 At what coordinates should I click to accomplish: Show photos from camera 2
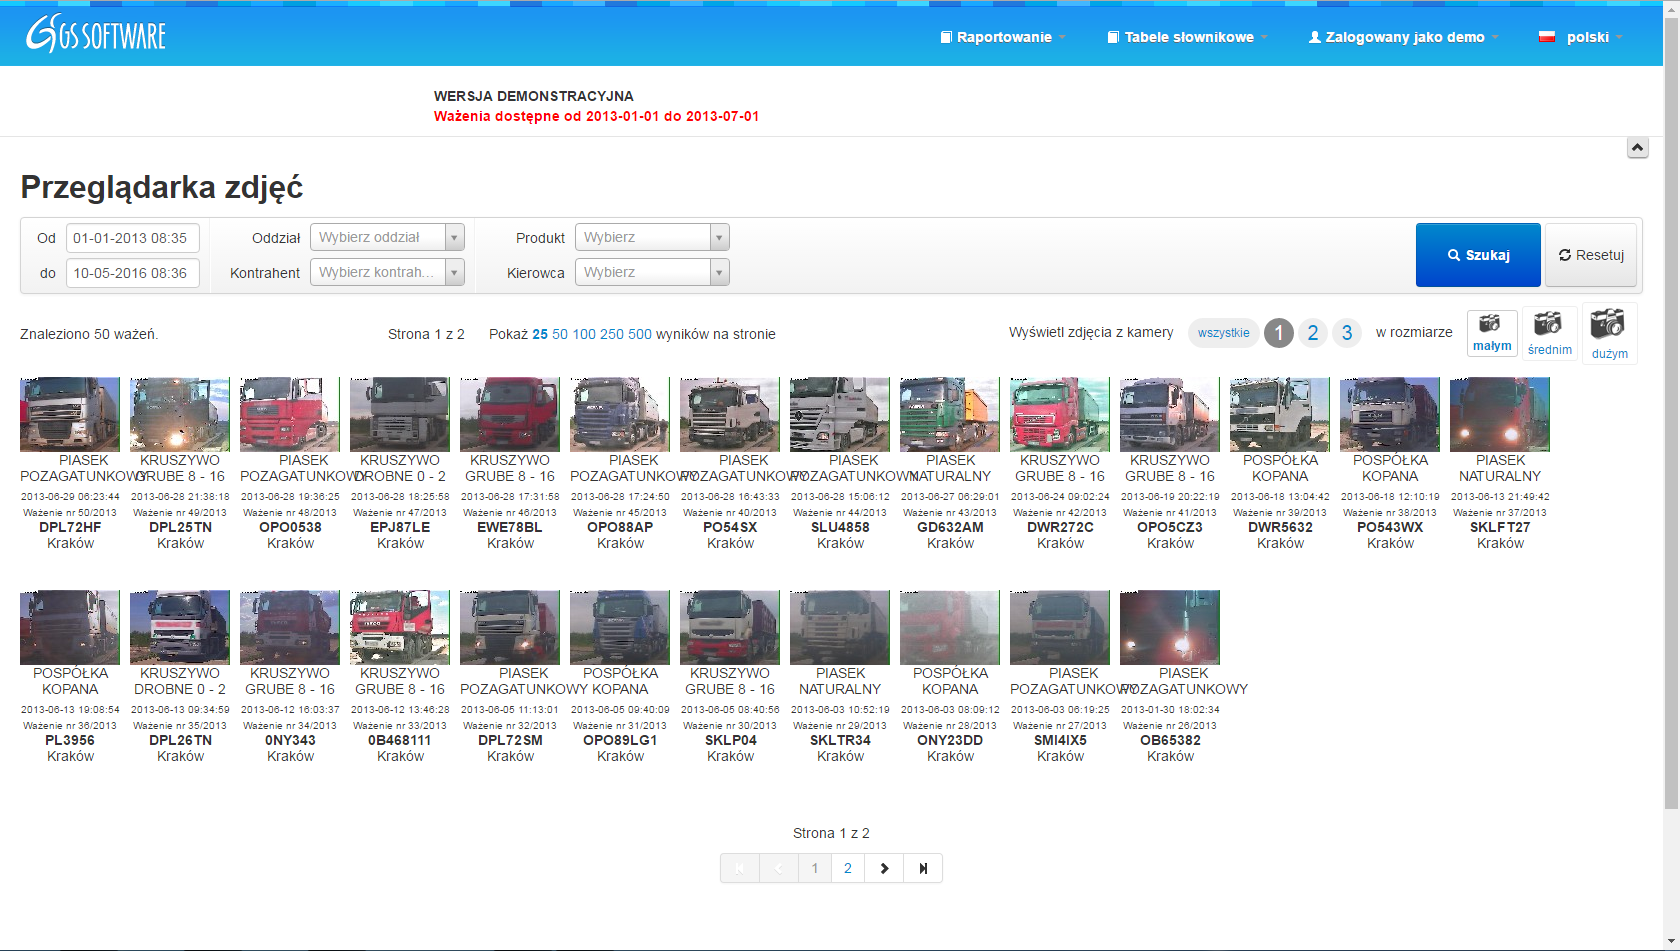1312,333
